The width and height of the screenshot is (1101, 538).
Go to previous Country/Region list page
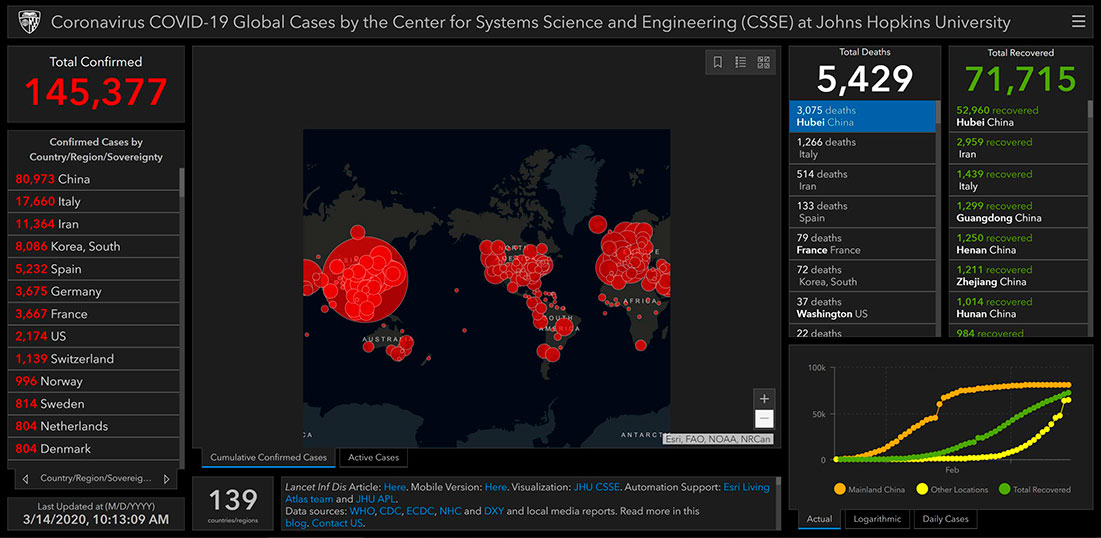click(x=26, y=479)
